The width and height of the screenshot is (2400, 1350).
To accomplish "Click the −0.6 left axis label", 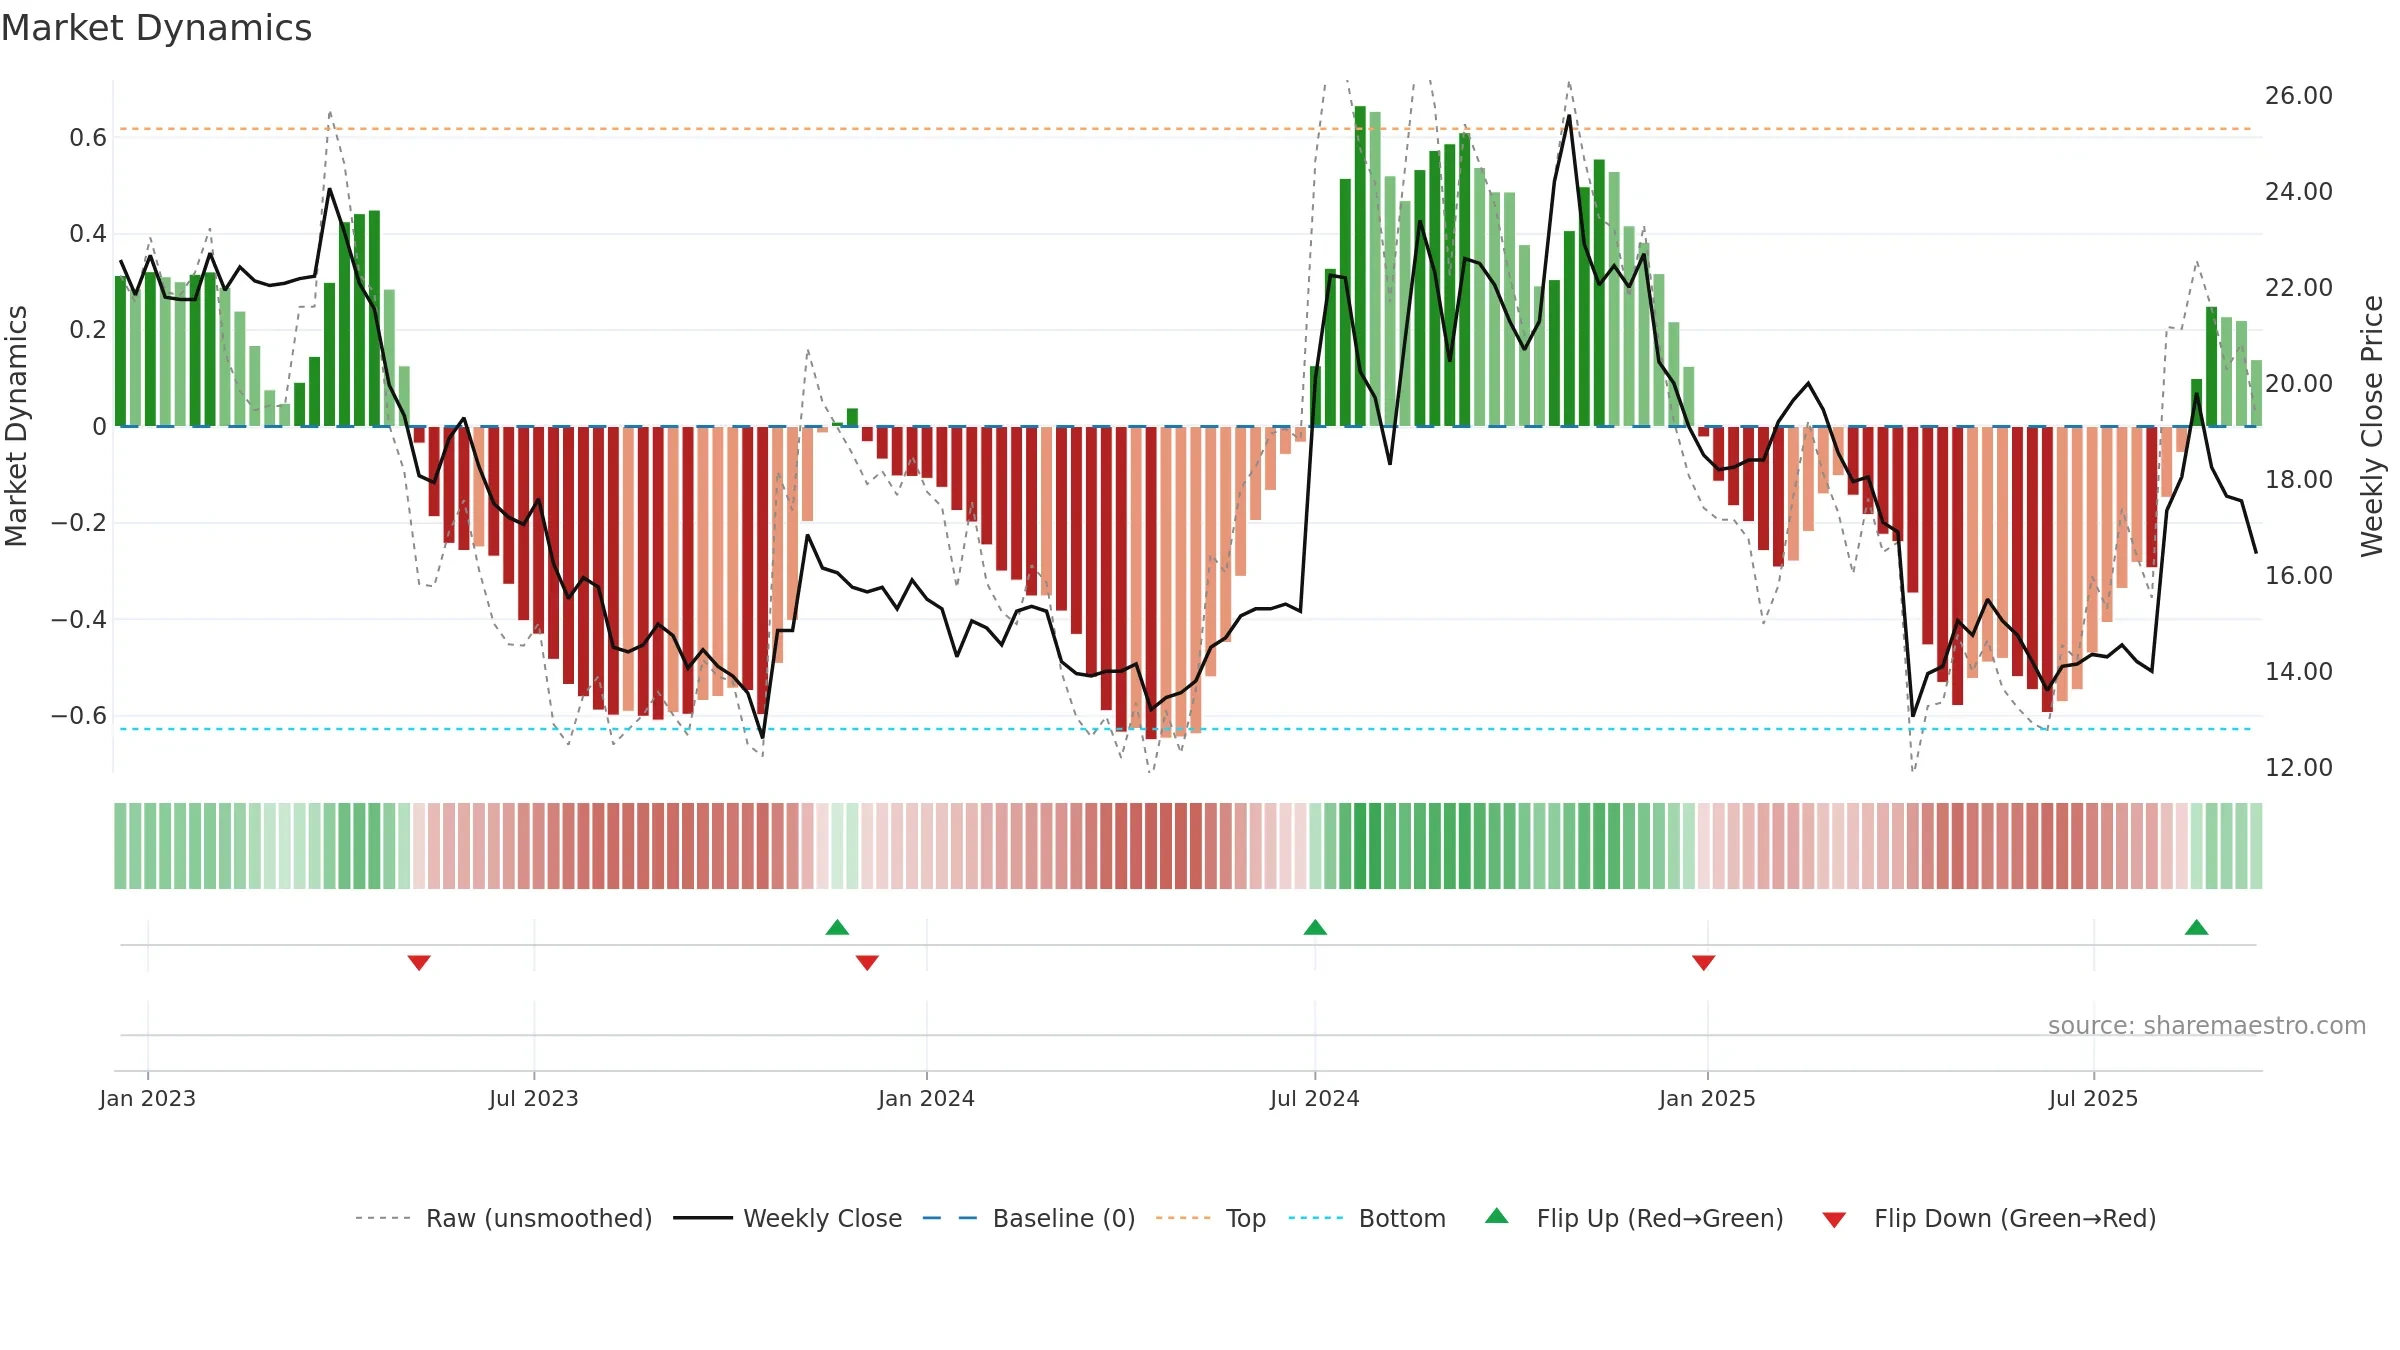I will pyautogui.click(x=79, y=716).
